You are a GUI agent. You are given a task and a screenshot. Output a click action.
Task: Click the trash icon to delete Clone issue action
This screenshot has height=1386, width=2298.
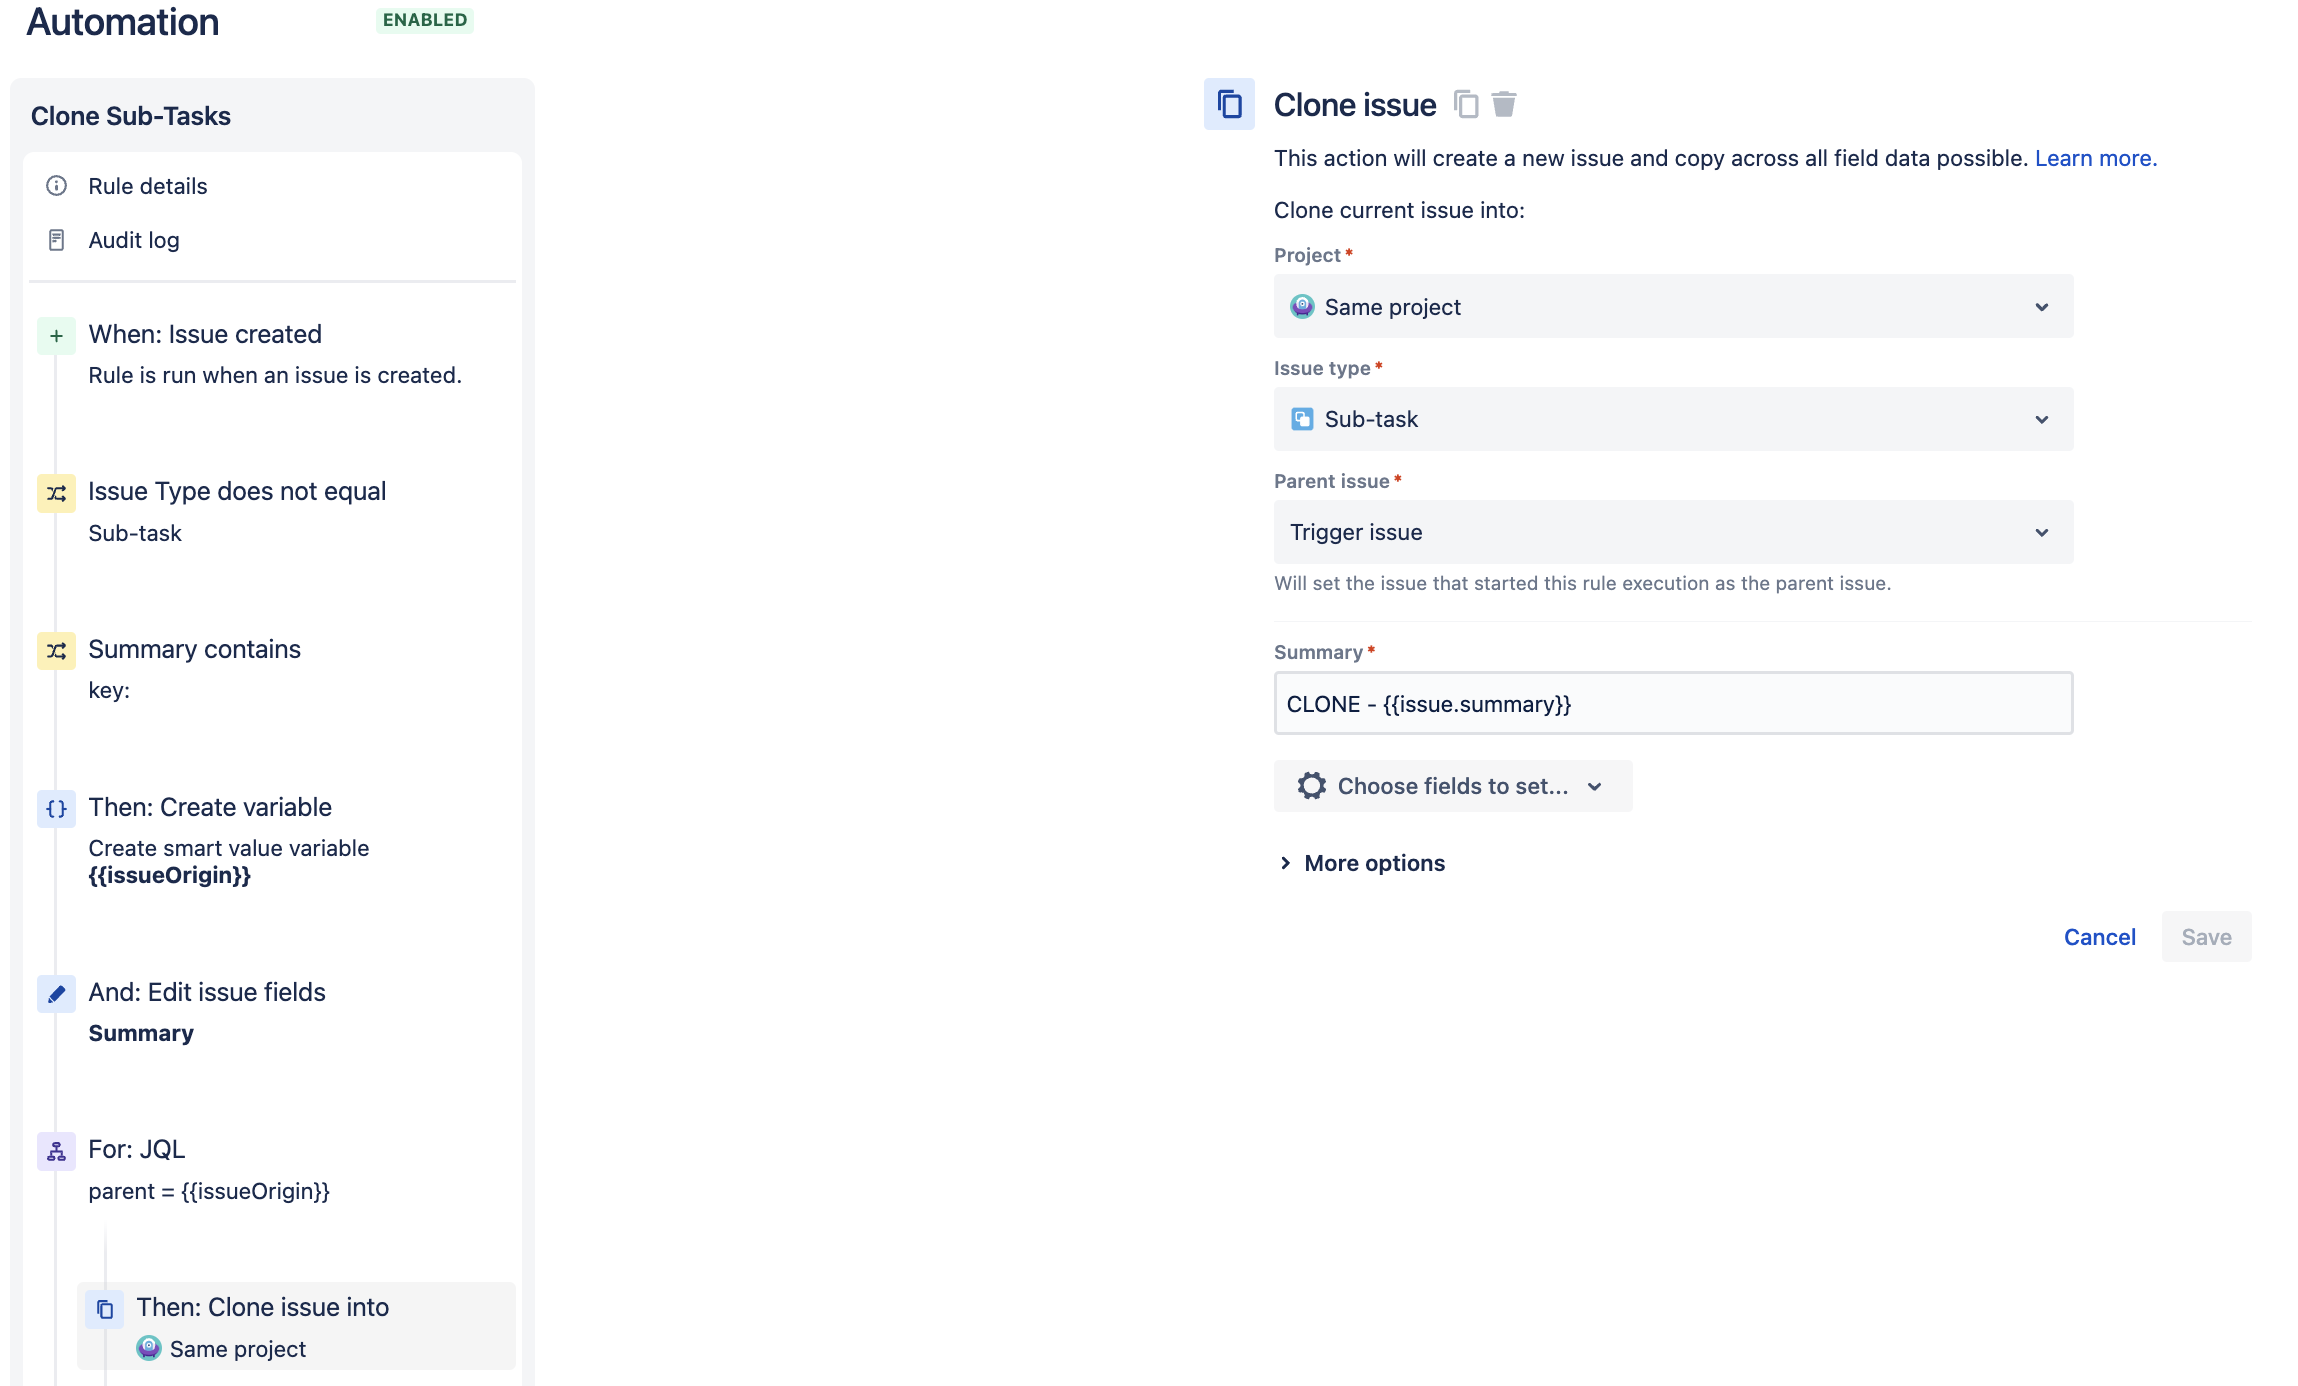pos(1503,104)
